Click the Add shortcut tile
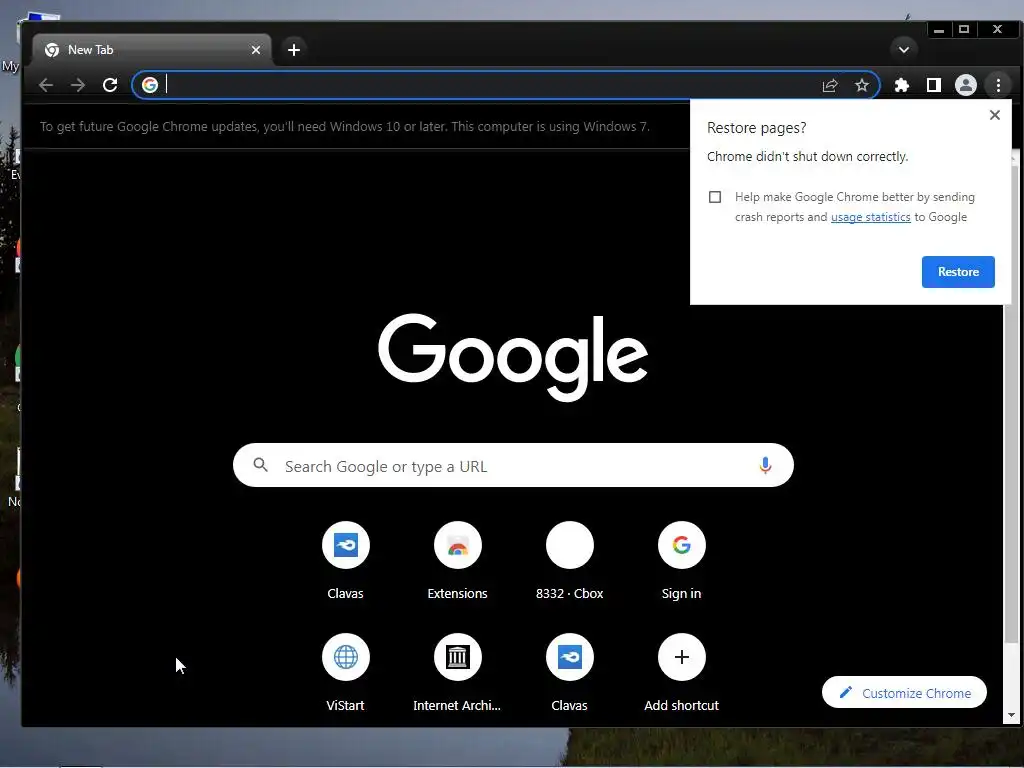This screenshot has height=768, width=1024. click(682, 673)
